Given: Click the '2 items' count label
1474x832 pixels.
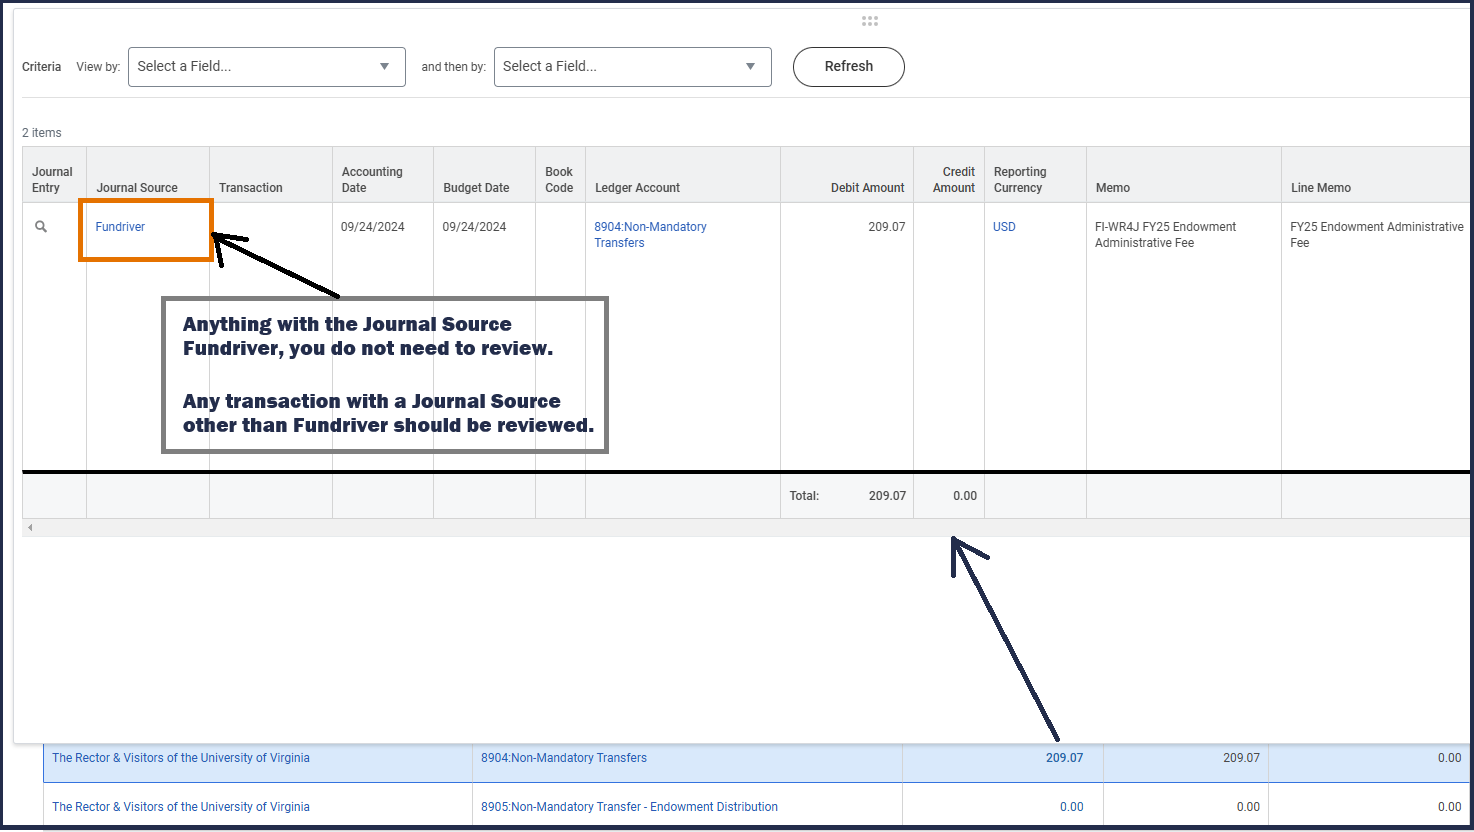Looking at the screenshot, I should click(x=42, y=133).
